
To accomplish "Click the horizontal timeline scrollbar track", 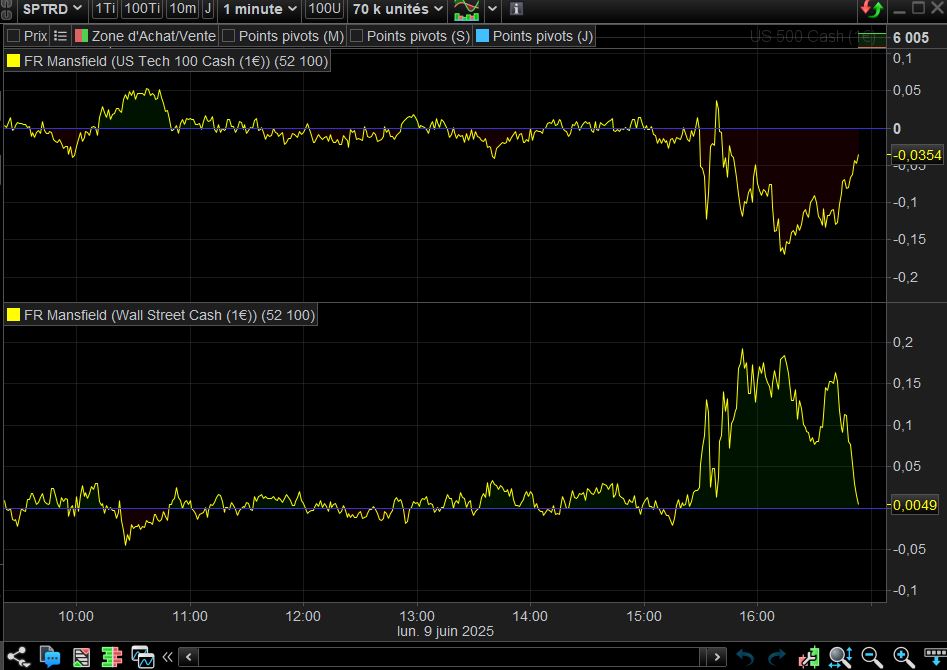I will [x=448, y=657].
